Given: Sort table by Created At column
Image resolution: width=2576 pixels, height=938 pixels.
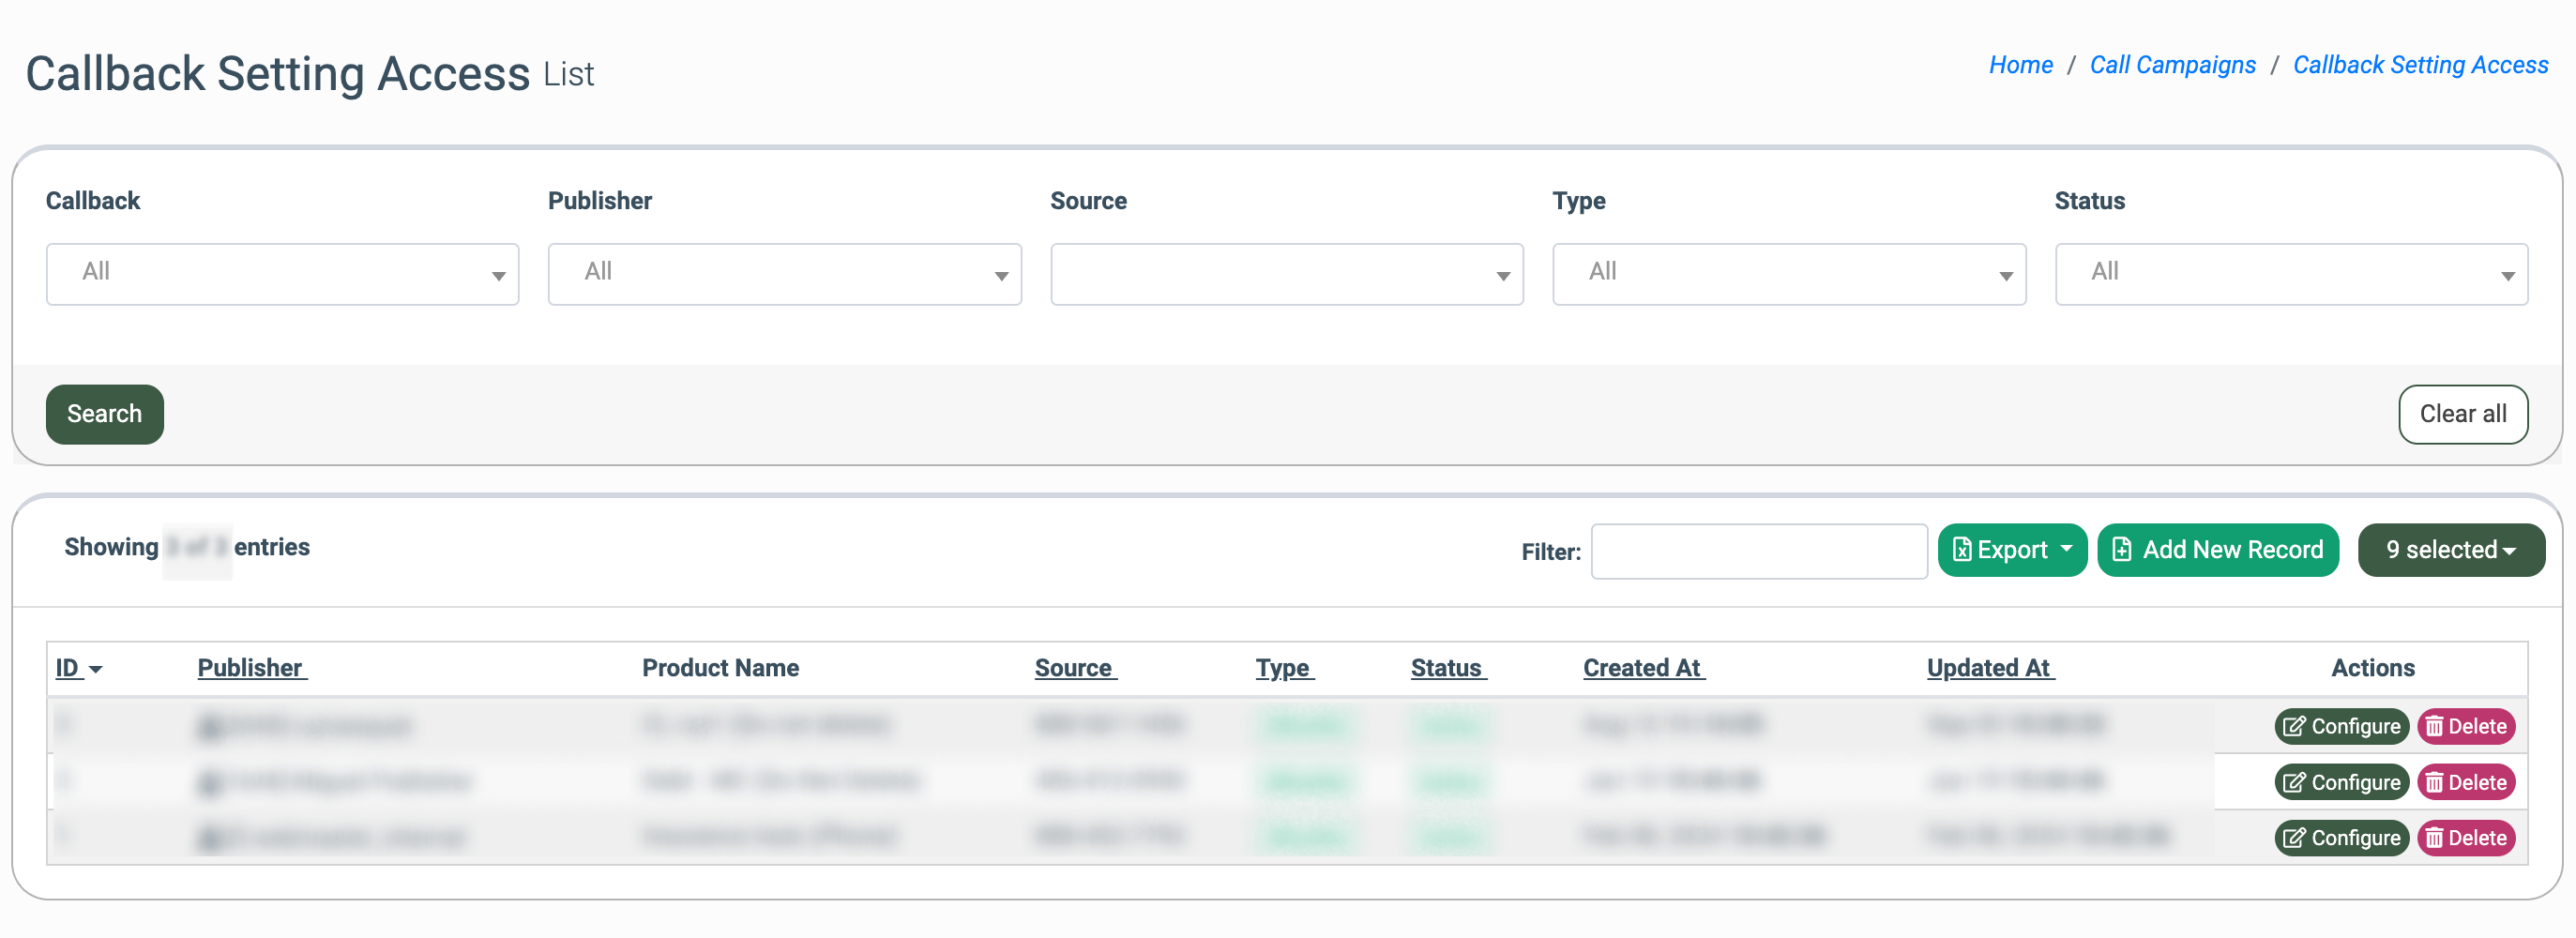Looking at the screenshot, I should 1642,668.
